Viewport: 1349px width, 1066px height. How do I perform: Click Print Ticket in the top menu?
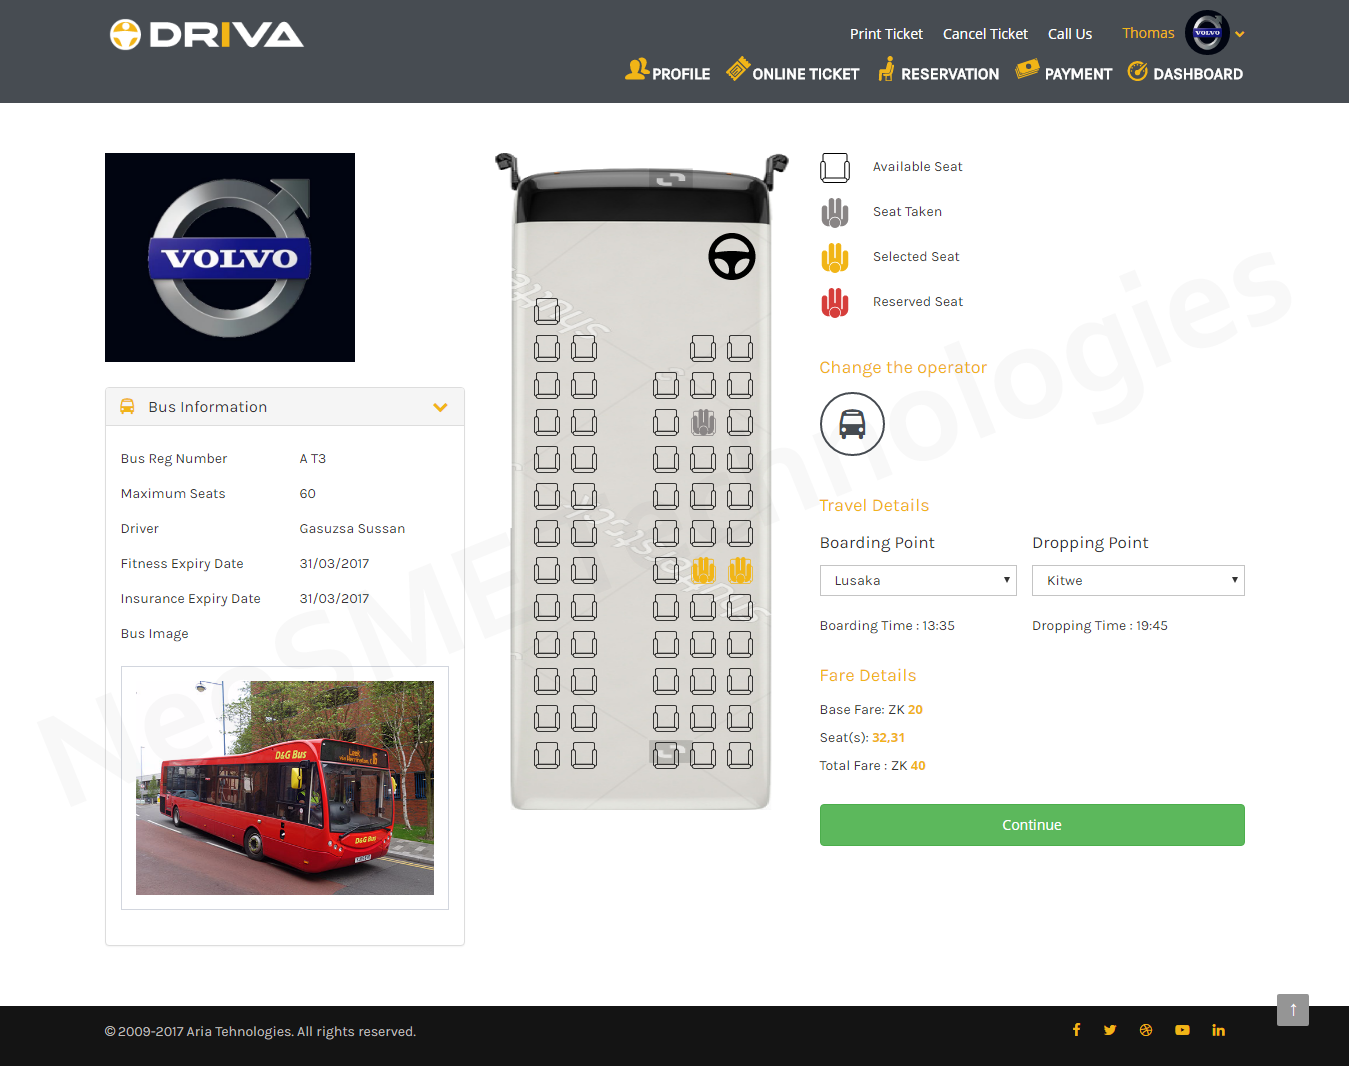click(x=886, y=33)
